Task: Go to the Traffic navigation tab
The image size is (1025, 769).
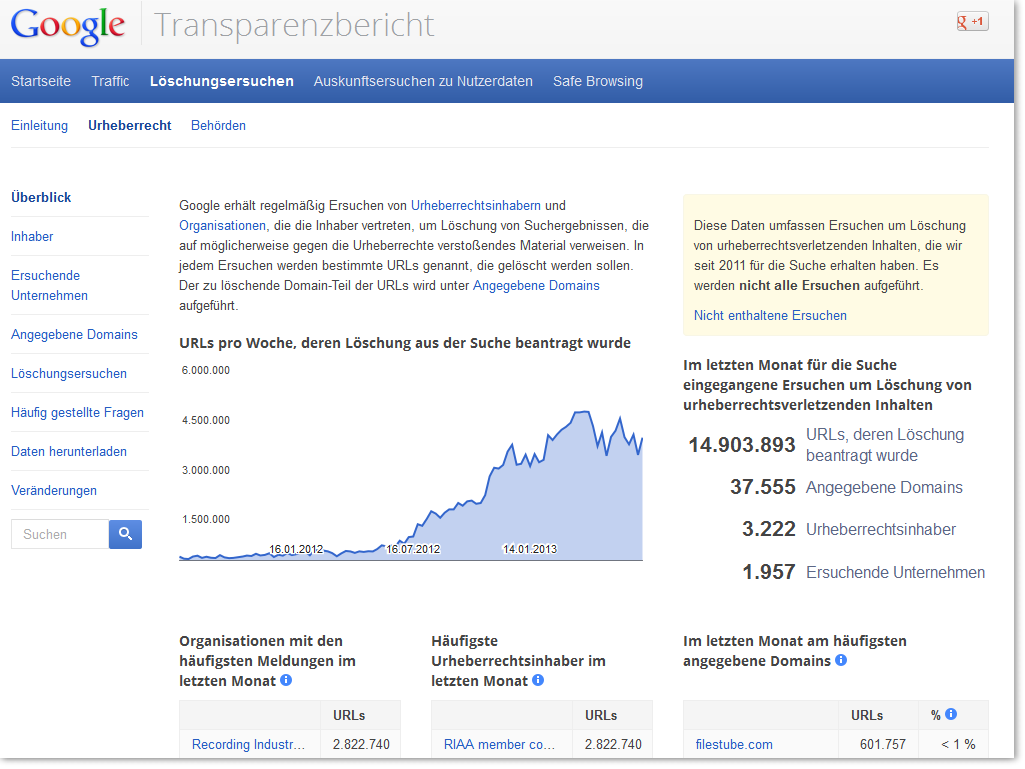Action: tap(110, 81)
